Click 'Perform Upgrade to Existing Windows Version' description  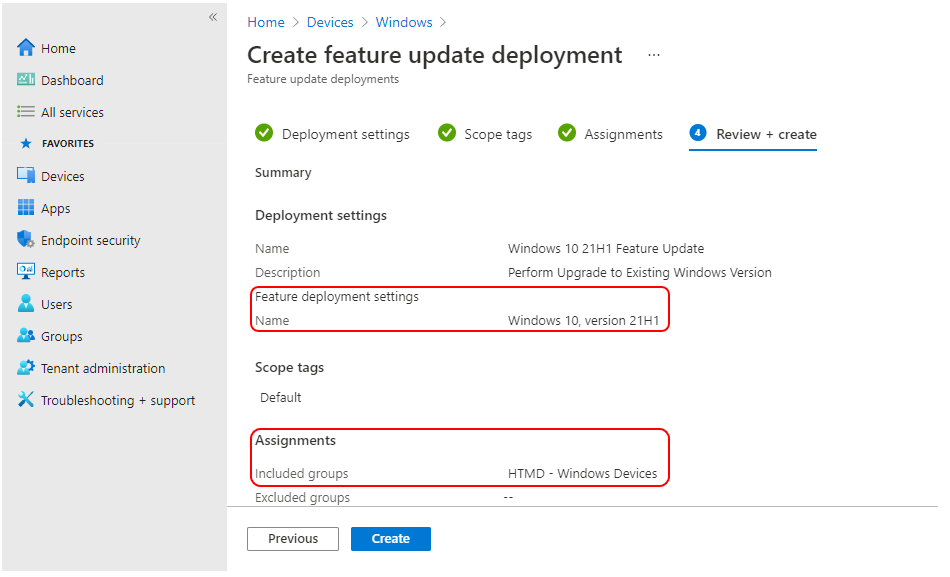(x=640, y=273)
